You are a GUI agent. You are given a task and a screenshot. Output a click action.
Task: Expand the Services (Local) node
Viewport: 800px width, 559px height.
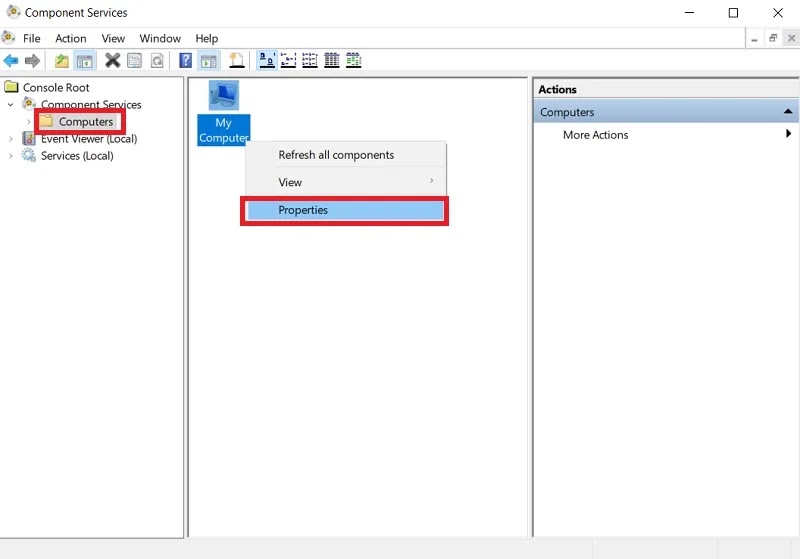11,156
